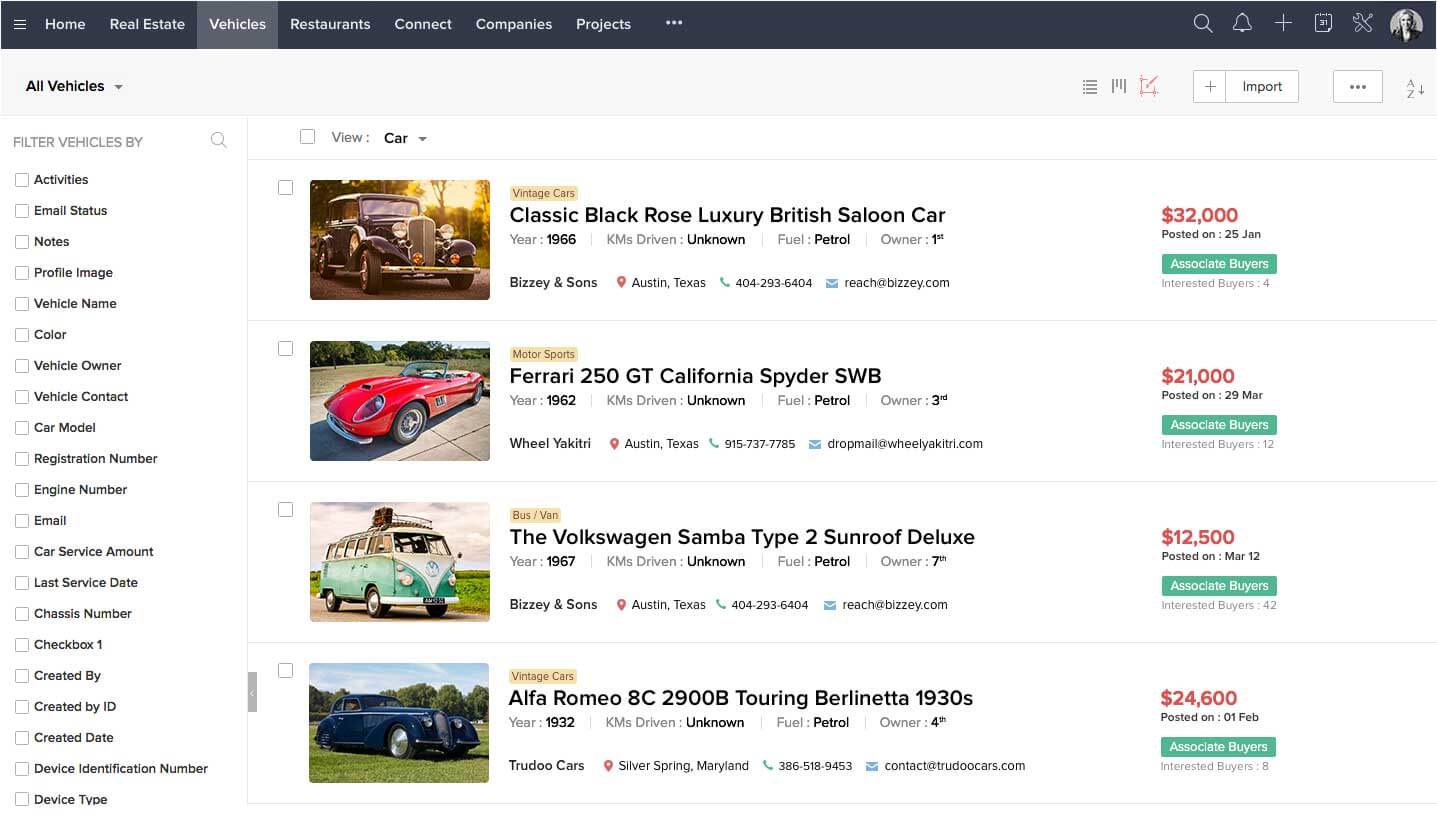Go to the Projects tab
Image resolution: width=1437 pixels, height=831 pixels.
click(x=603, y=24)
